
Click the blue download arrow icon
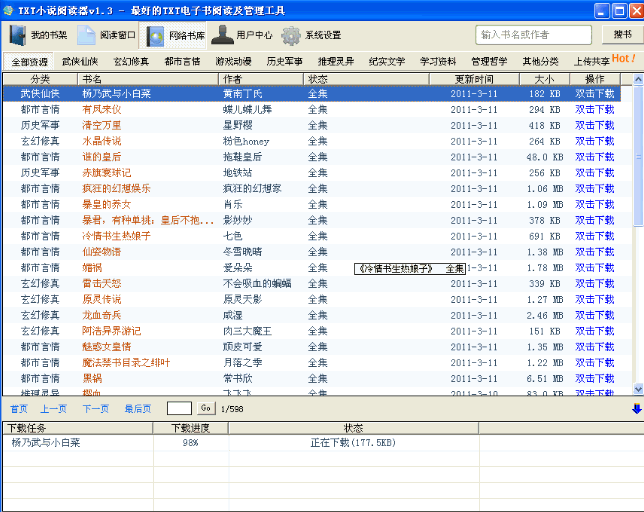click(636, 408)
